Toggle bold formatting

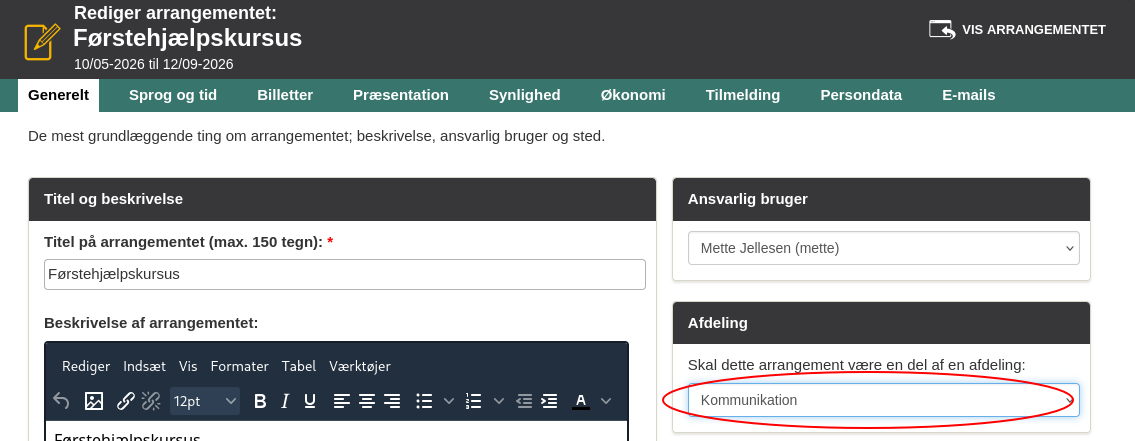[x=260, y=401]
